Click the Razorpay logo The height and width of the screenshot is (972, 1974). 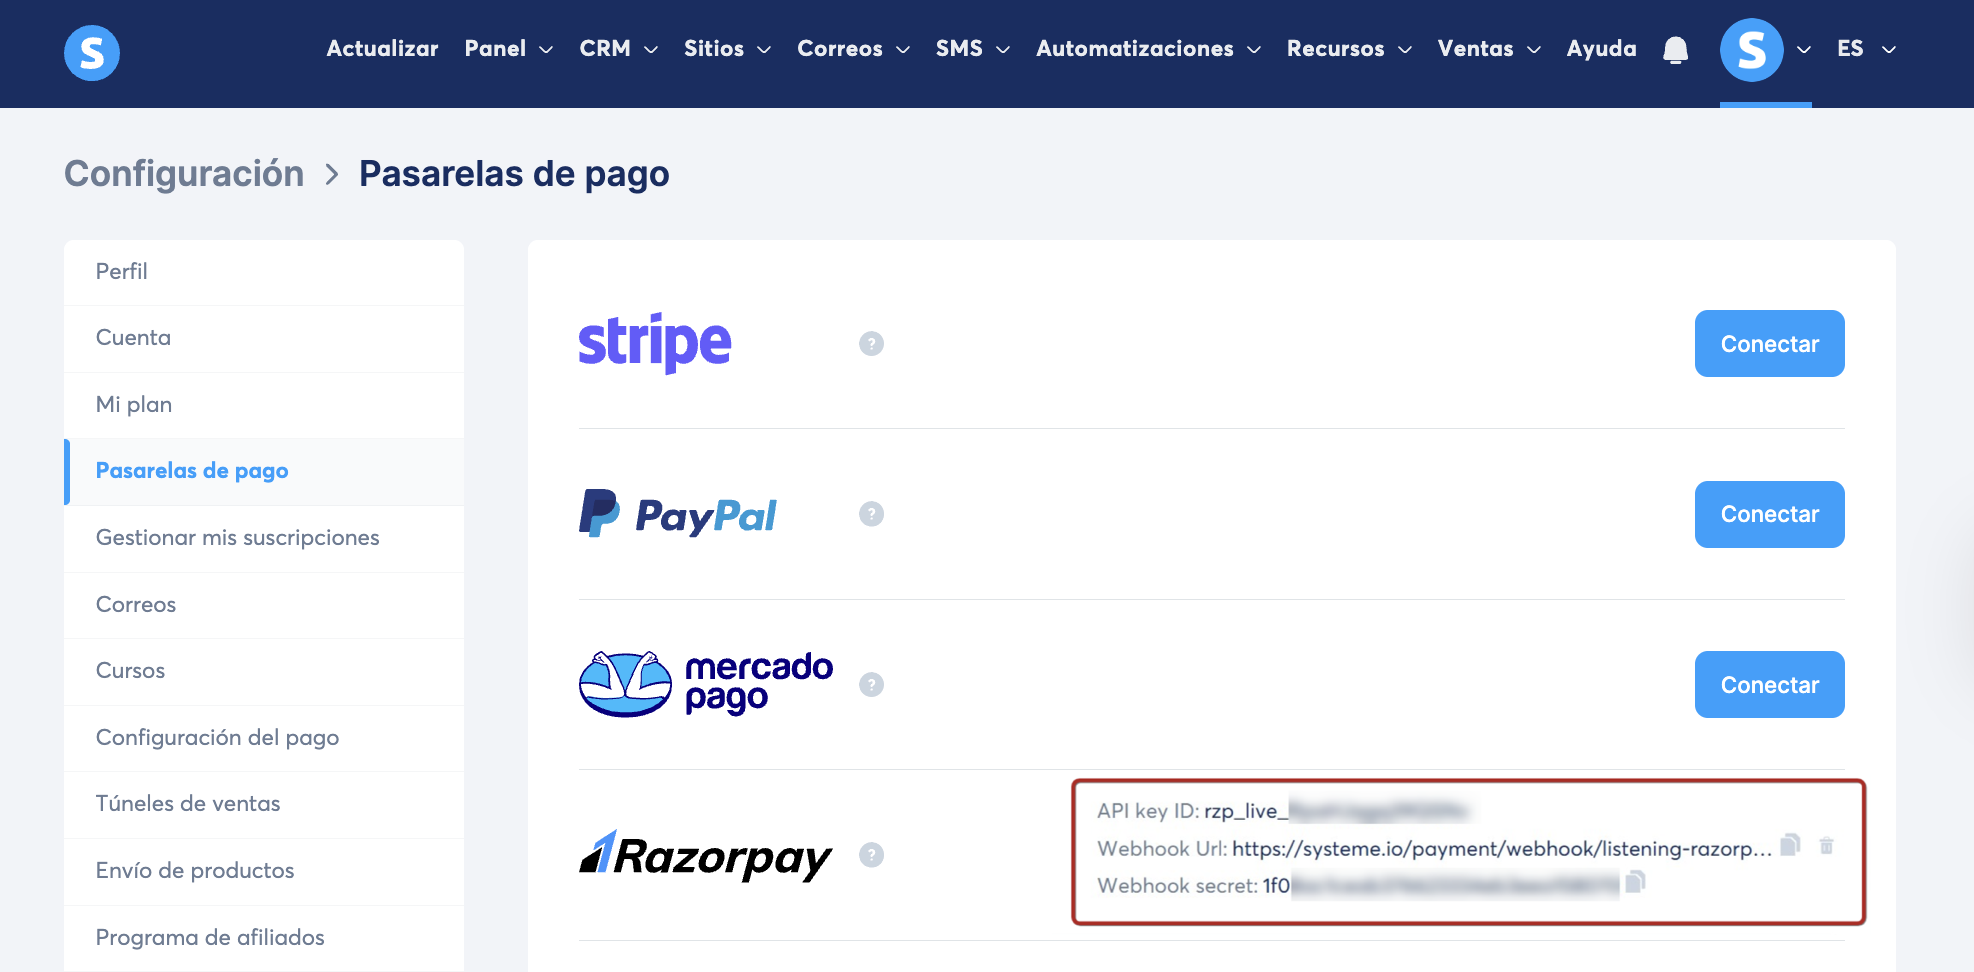click(x=705, y=855)
